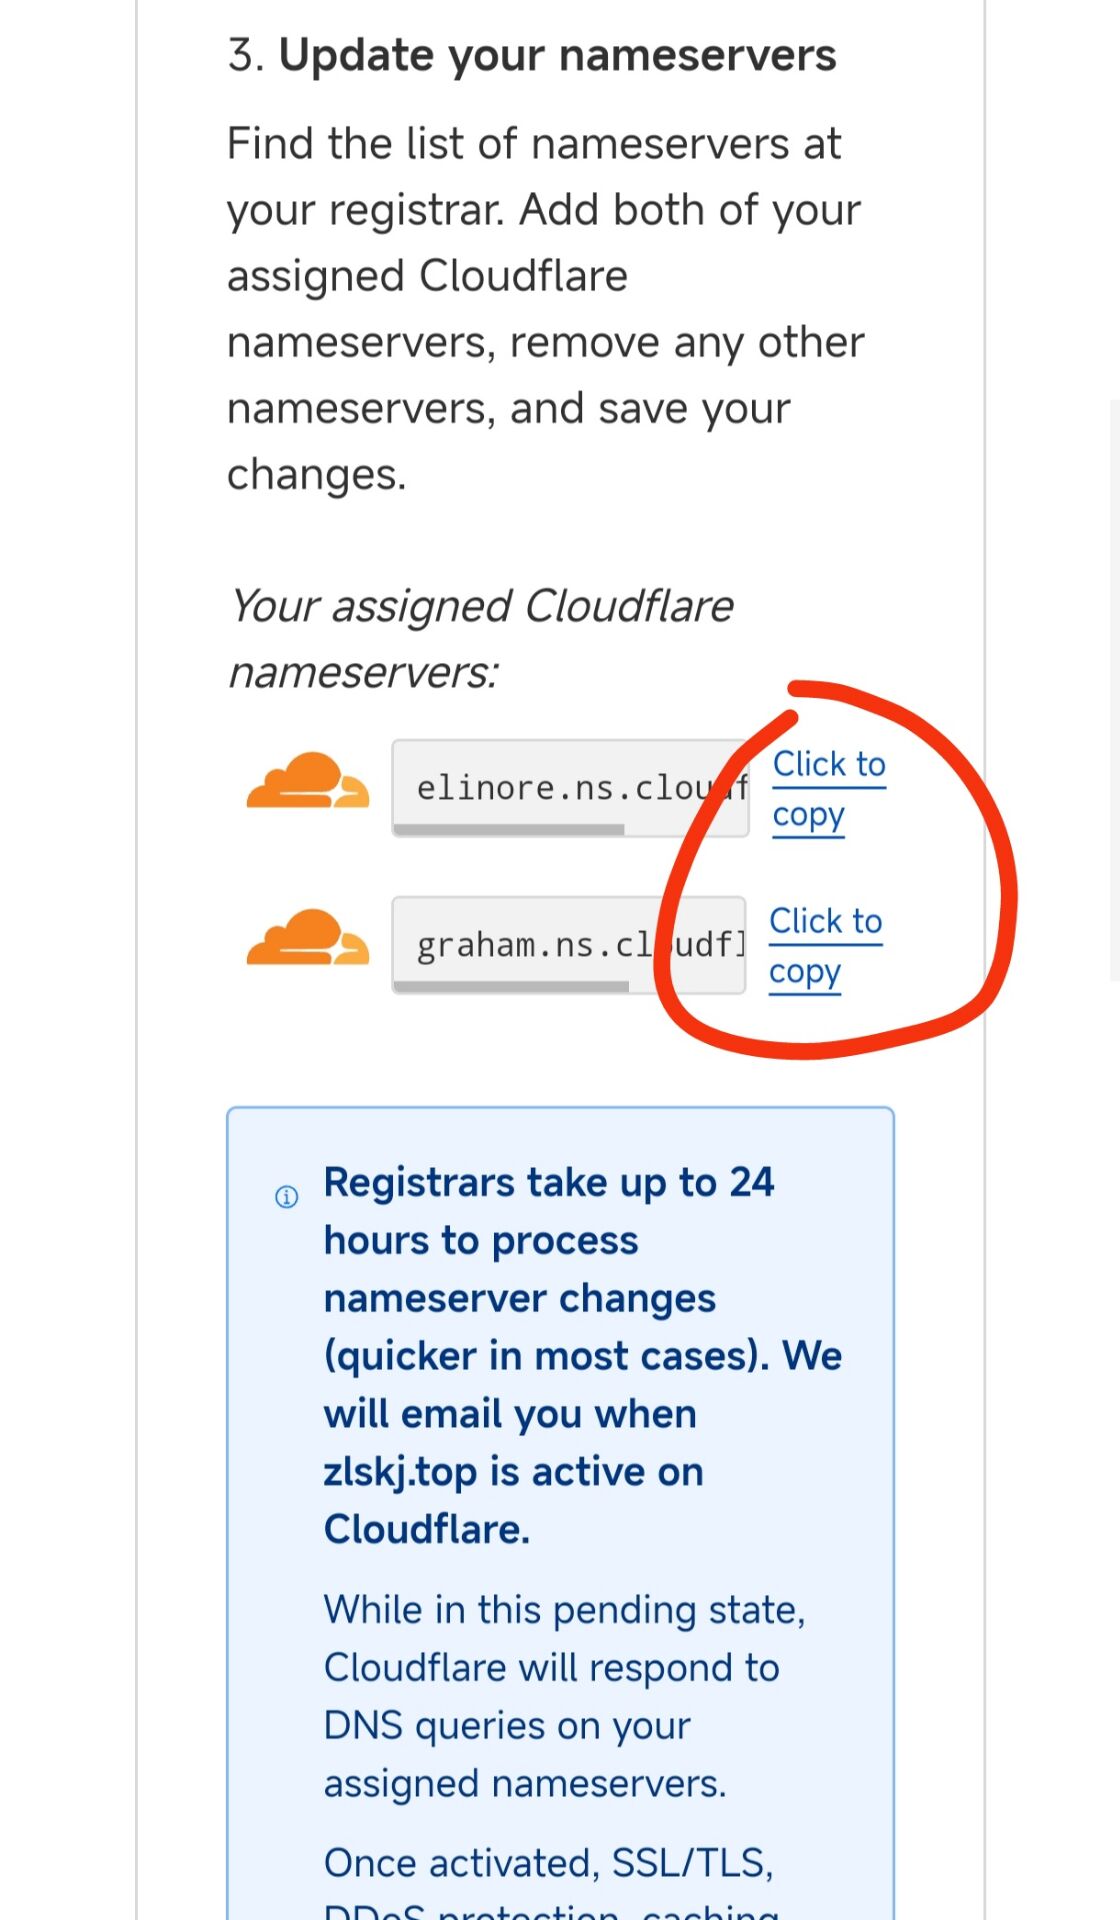The width and height of the screenshot is (1120, 1920).
Task: Click the red hand-drawn circle annotation
Action: (x=835, y=868)
